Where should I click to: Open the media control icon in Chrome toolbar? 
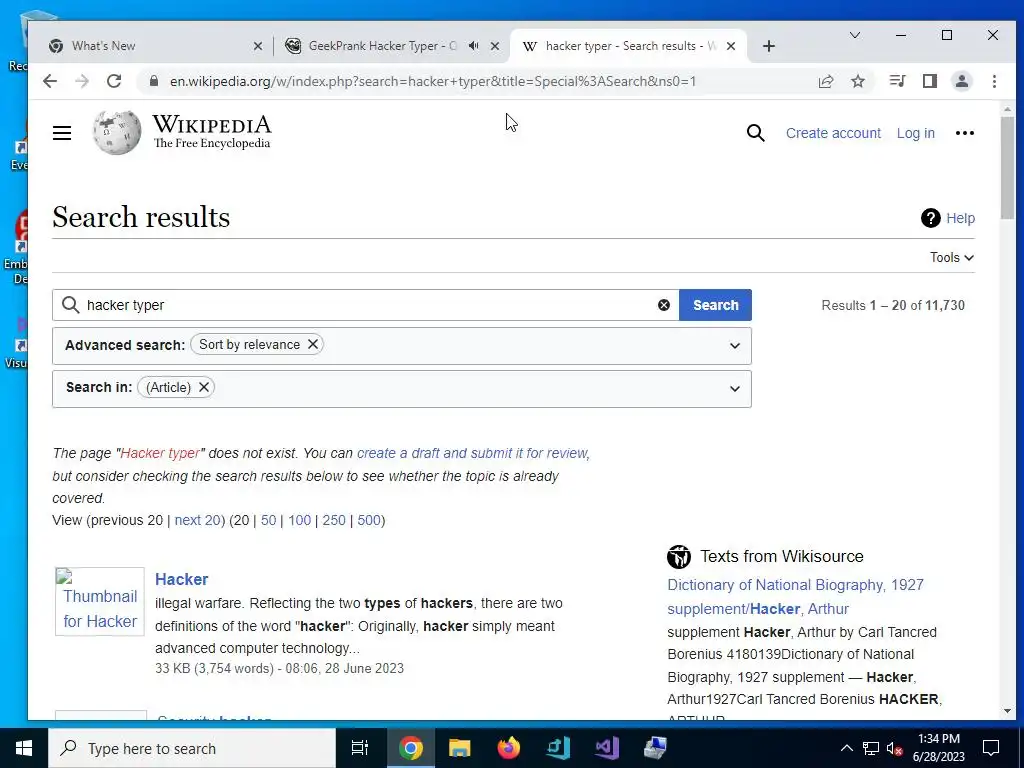(897, 81)
